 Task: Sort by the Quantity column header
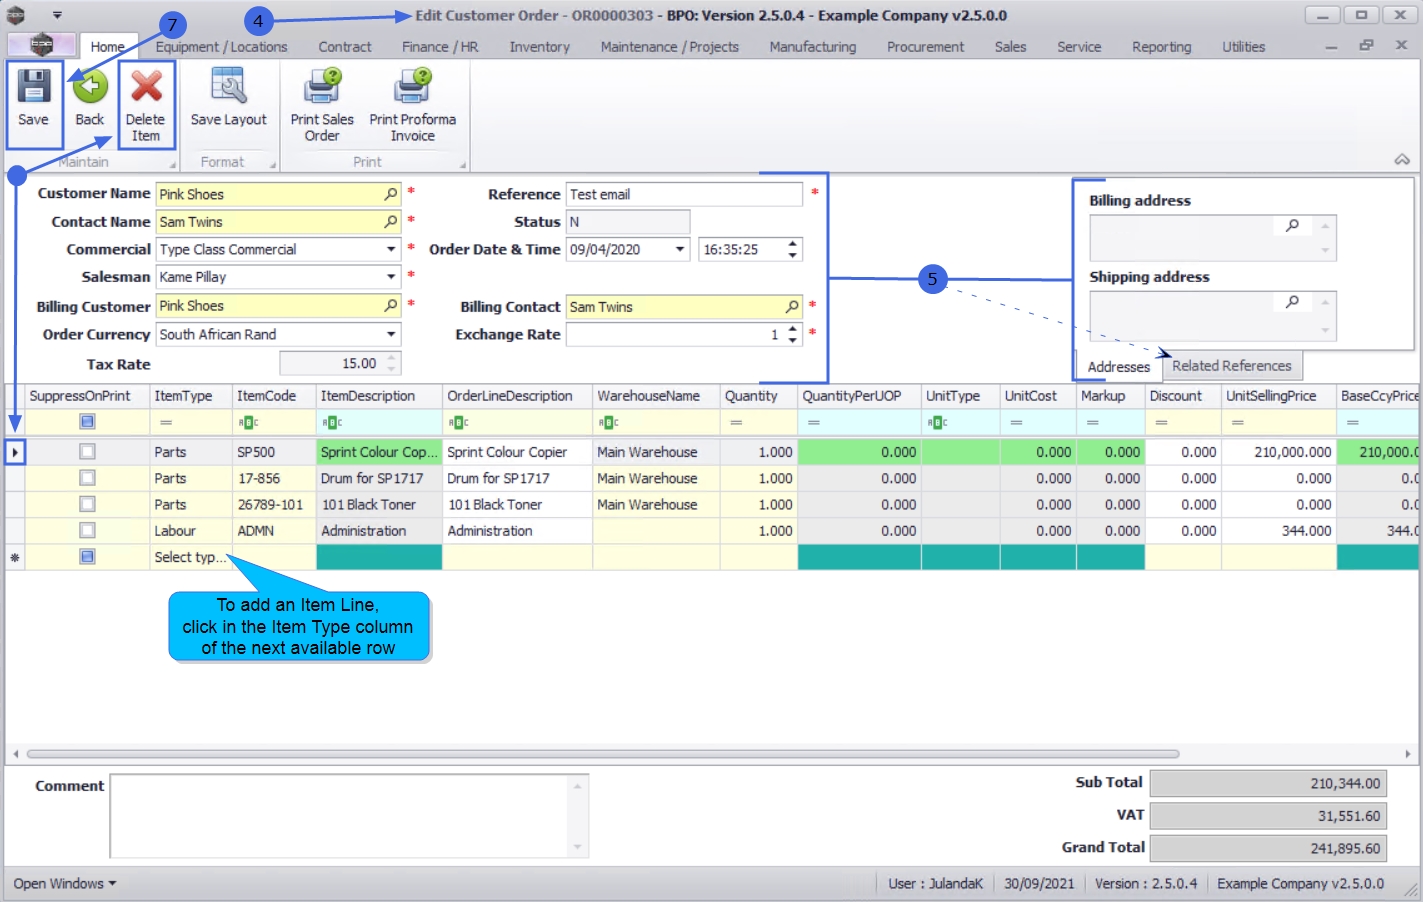tap(751, 396)
